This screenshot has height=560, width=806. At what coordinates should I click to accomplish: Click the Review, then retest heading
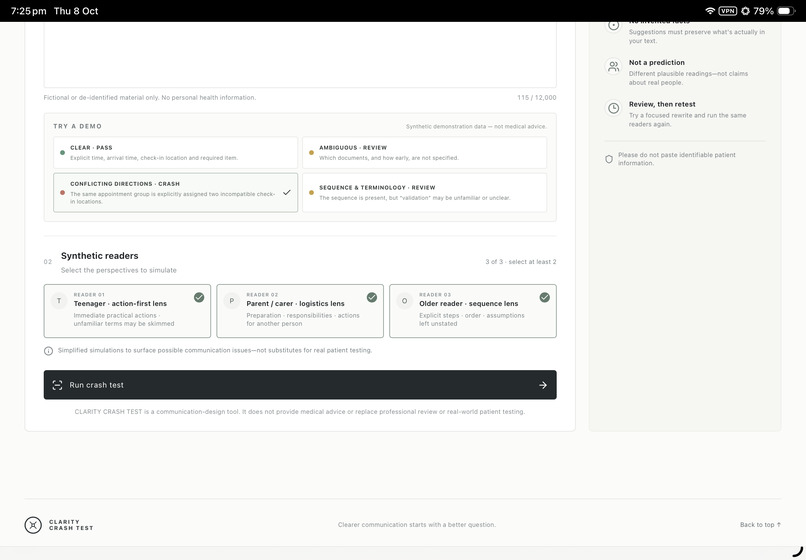tap(662, 104)
